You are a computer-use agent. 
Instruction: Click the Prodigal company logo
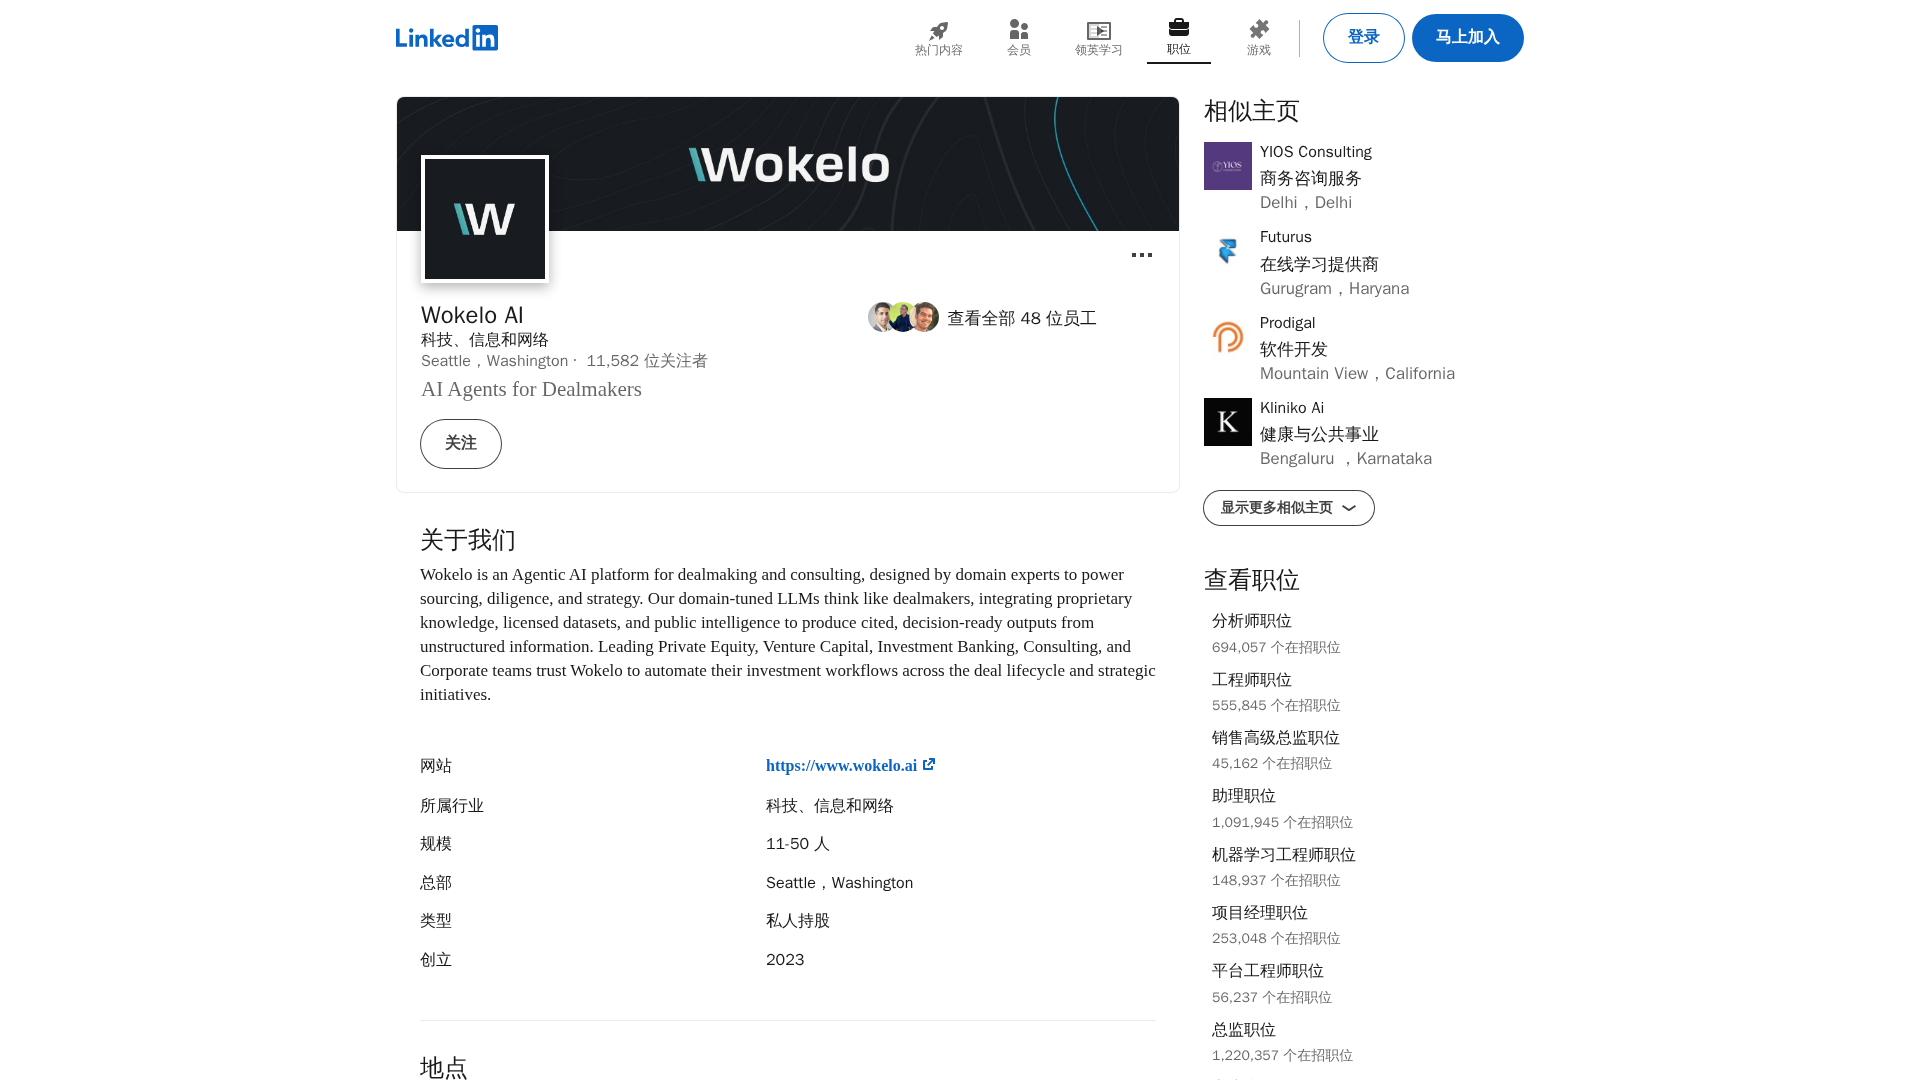(1227, 337)
